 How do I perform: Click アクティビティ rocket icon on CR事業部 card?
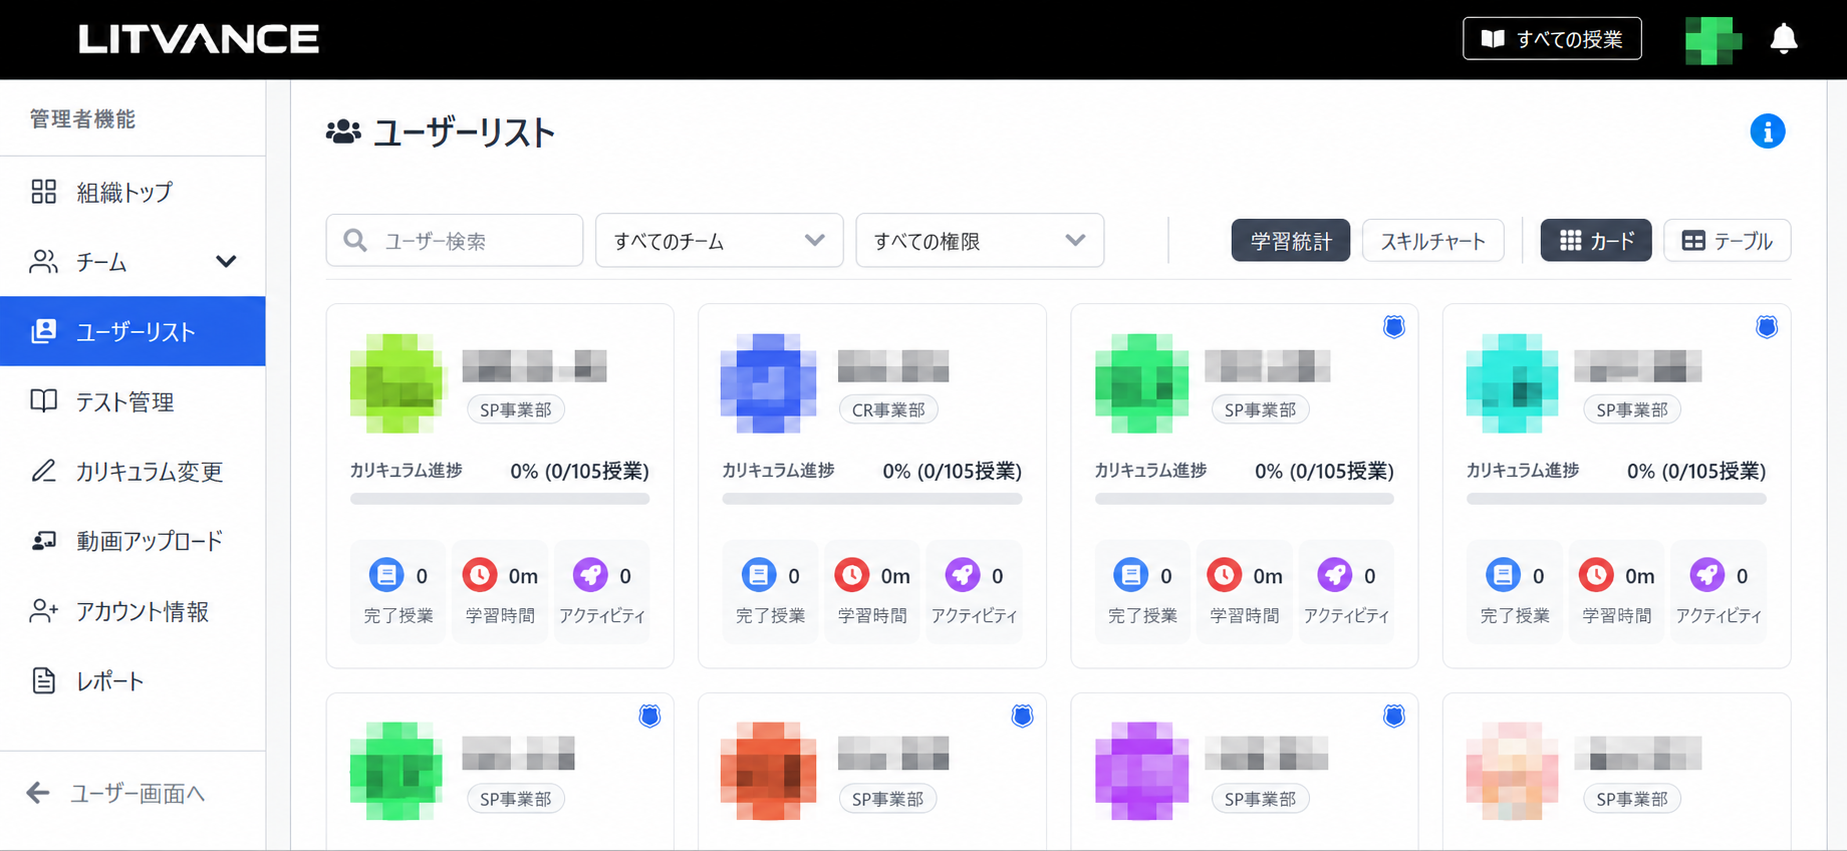pyautogui.click(x=962, y=575)
